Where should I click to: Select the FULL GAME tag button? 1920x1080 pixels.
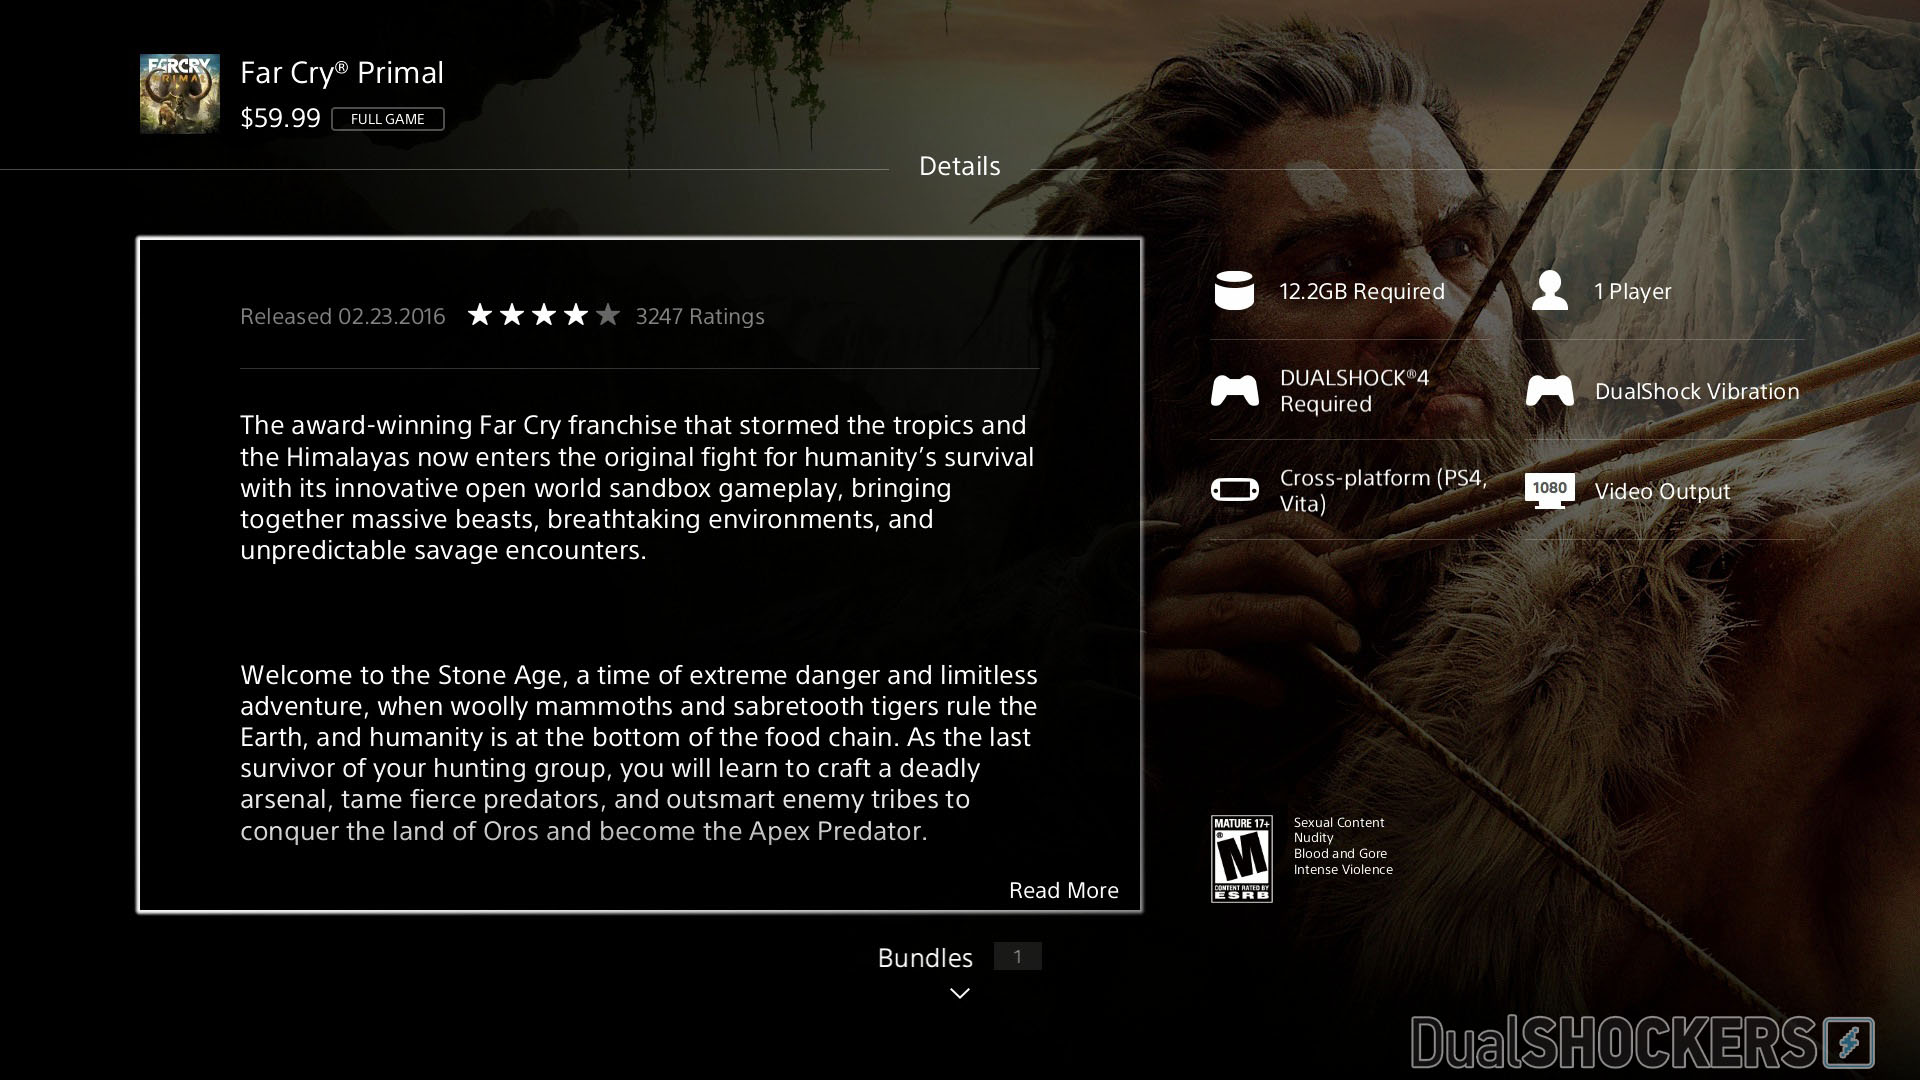pos(388,119)
